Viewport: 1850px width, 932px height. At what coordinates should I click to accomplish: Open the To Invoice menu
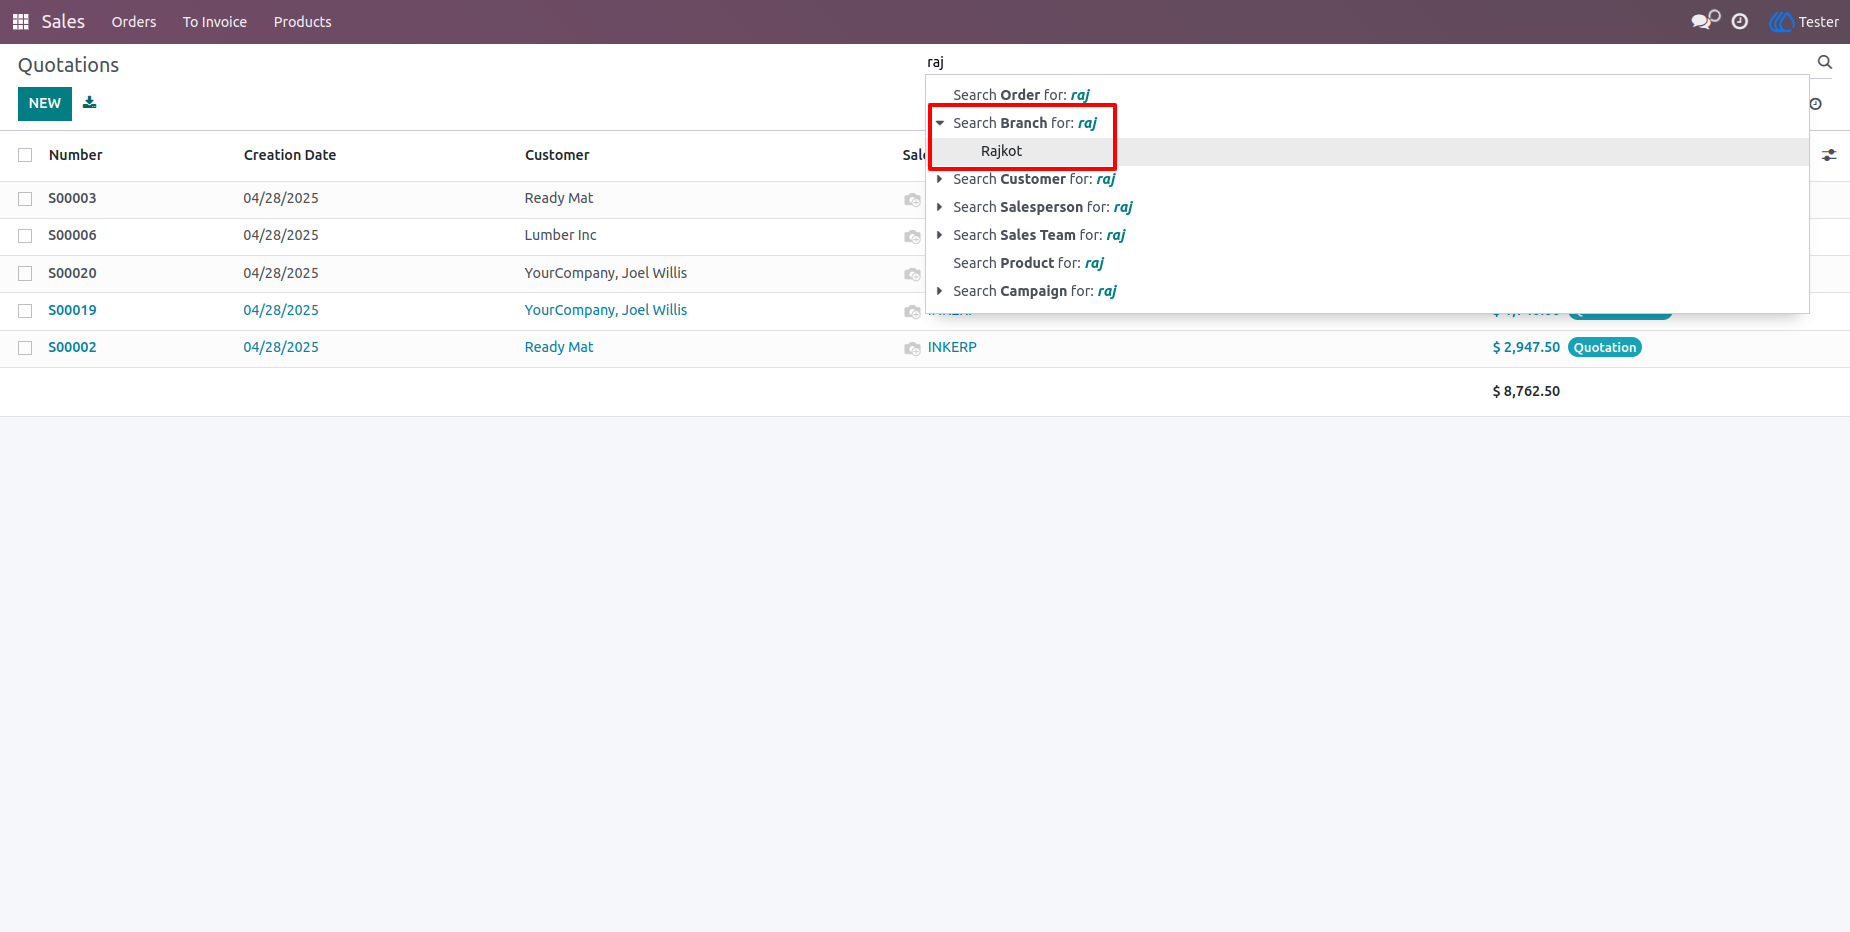point(215,22)
